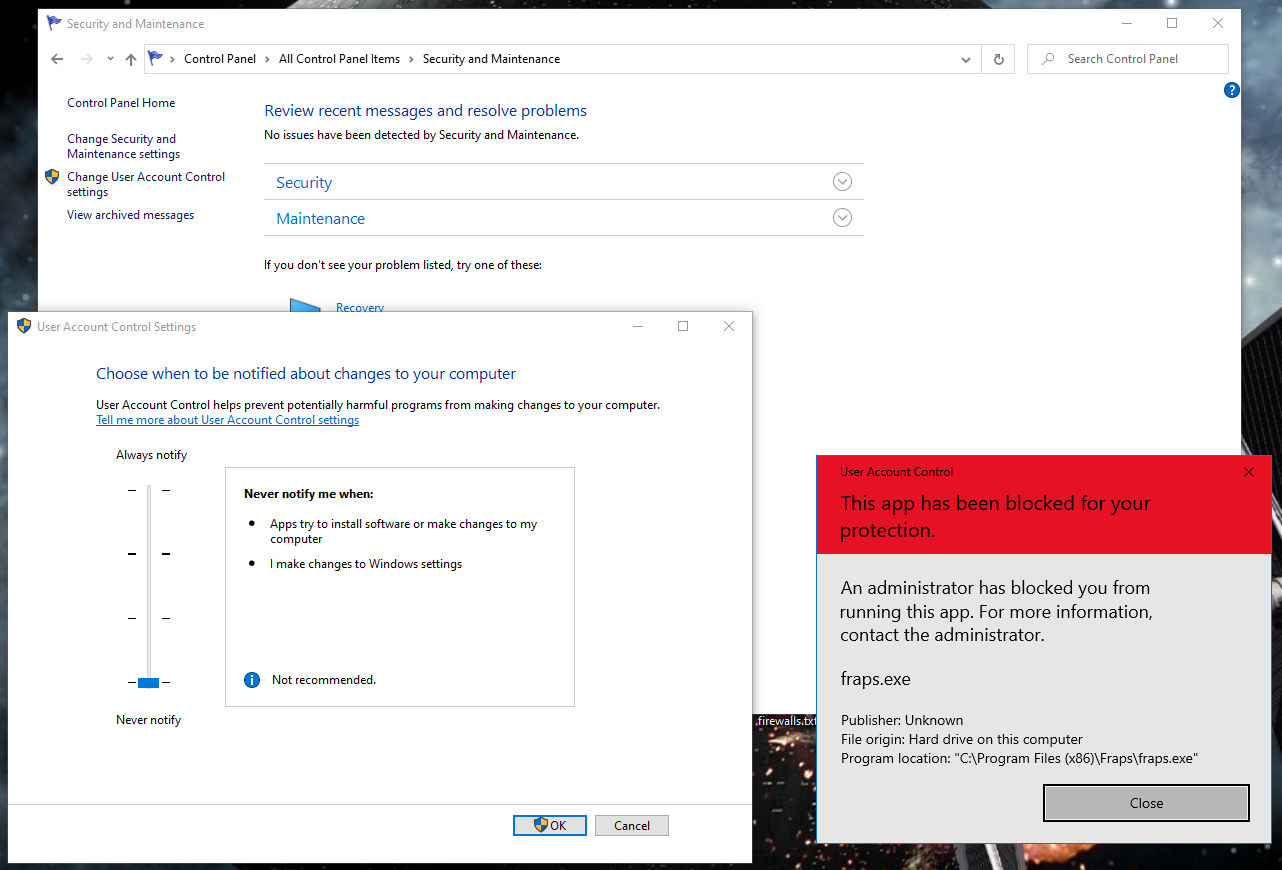Click the 'Never notify' label below slider
The height and width of the screenshot is (870, 1282).
(148, 720)
